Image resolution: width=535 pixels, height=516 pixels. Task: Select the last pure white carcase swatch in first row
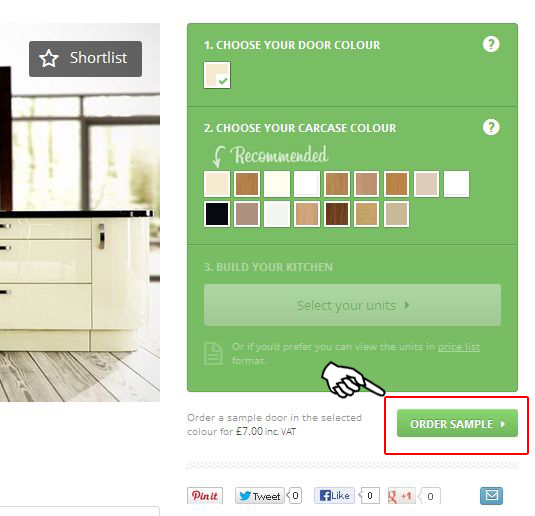[x=457, y=184]
